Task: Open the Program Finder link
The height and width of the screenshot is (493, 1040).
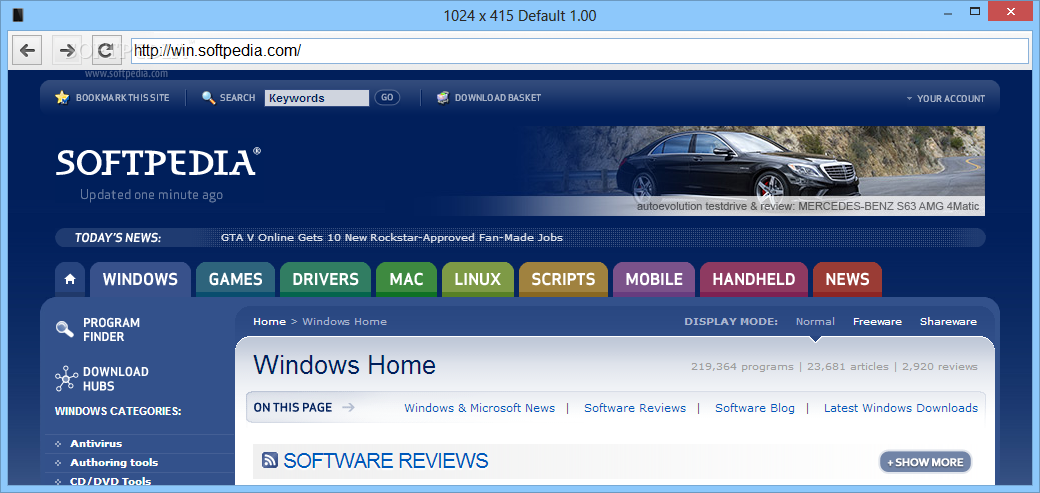Action: (x=111, y=330)
